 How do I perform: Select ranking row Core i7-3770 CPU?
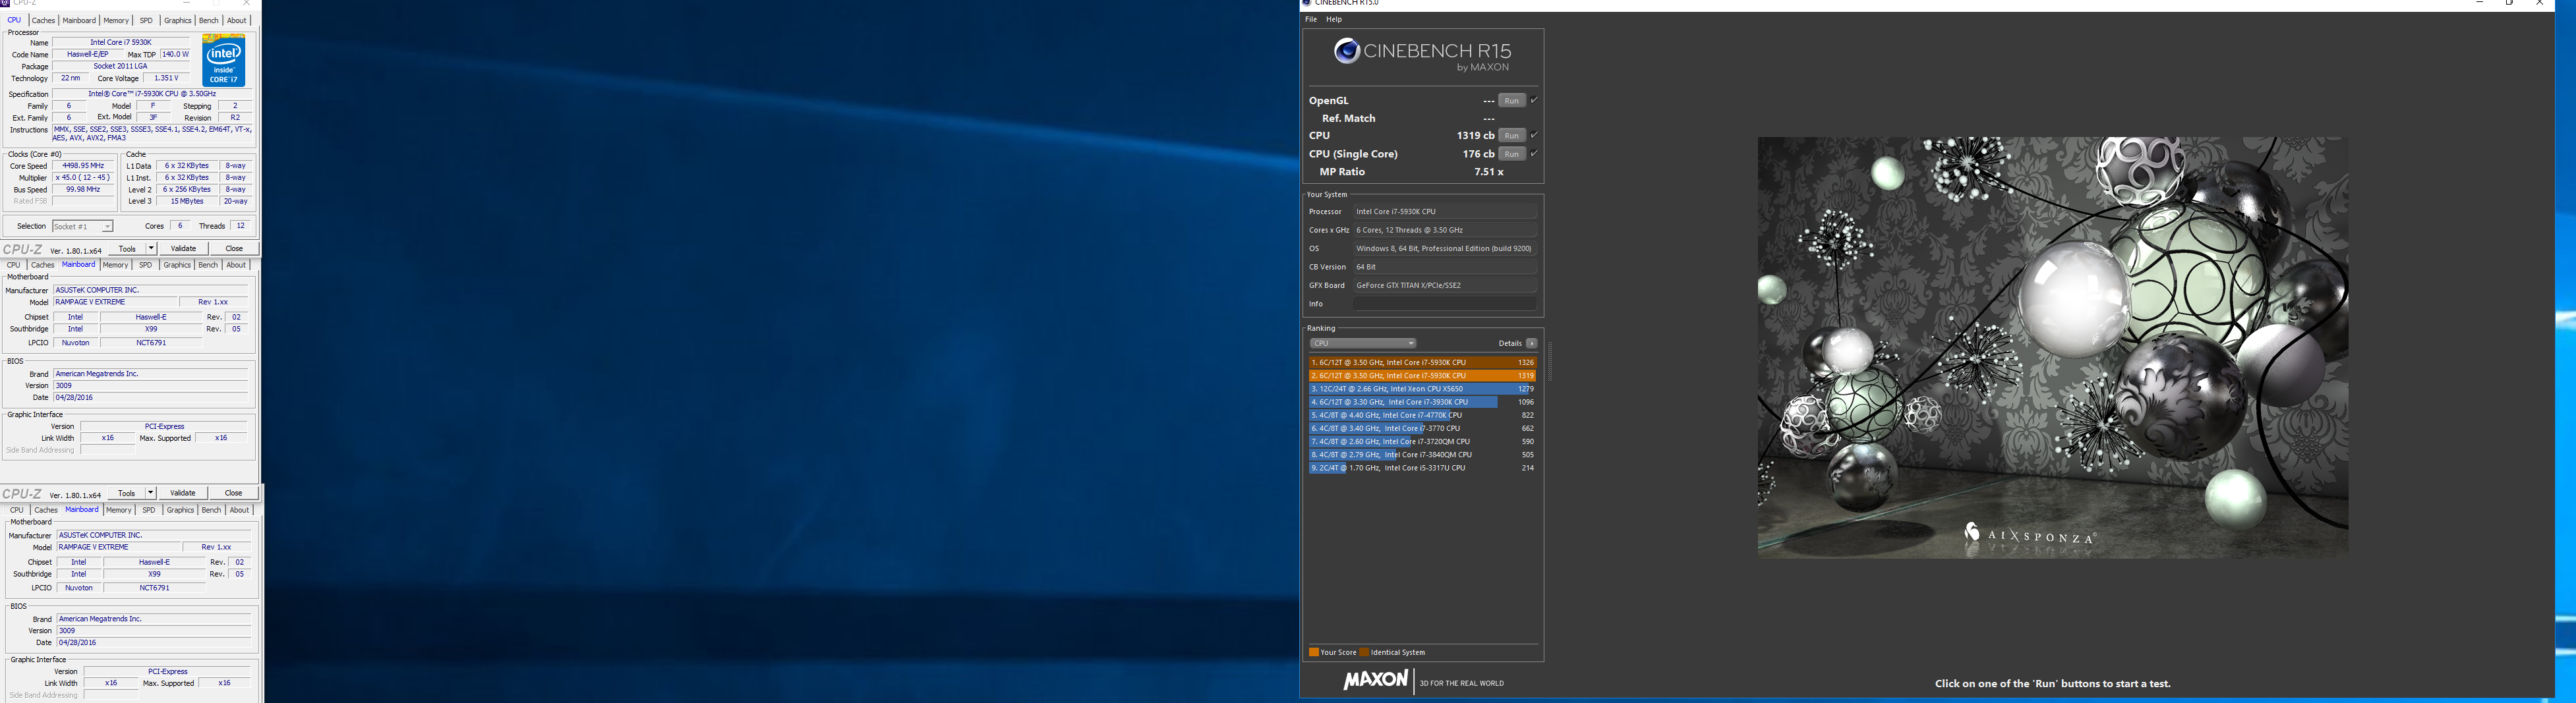(1422, 428)
